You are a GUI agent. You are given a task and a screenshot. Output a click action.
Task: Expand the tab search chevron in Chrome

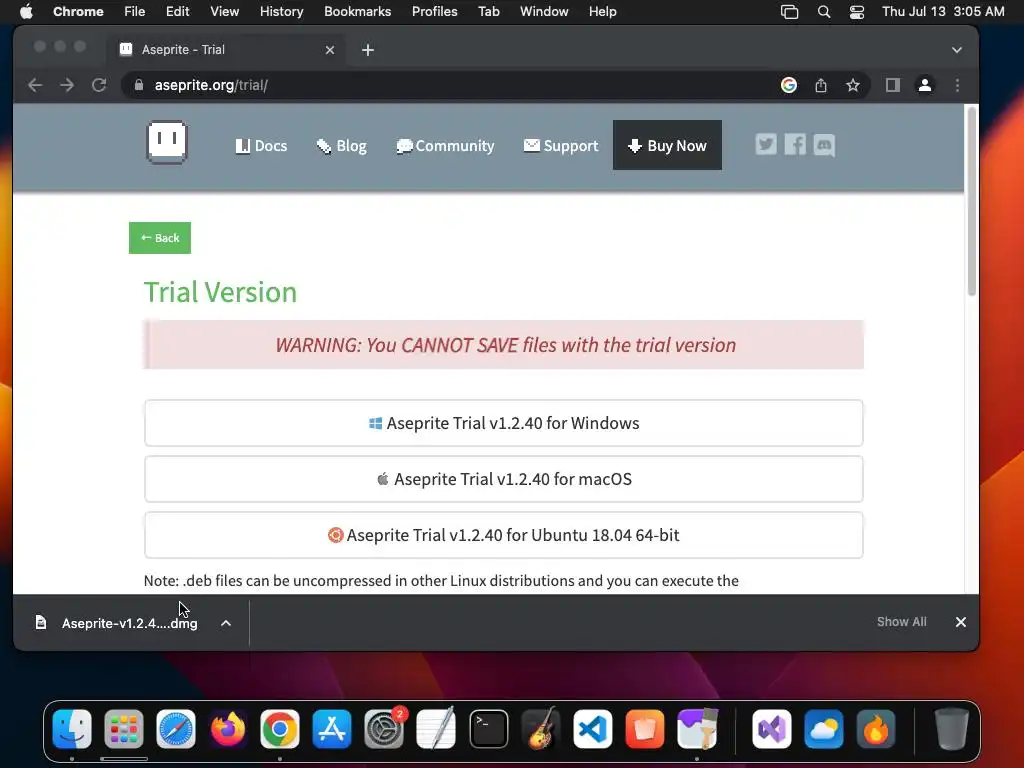tap(957, 50)
